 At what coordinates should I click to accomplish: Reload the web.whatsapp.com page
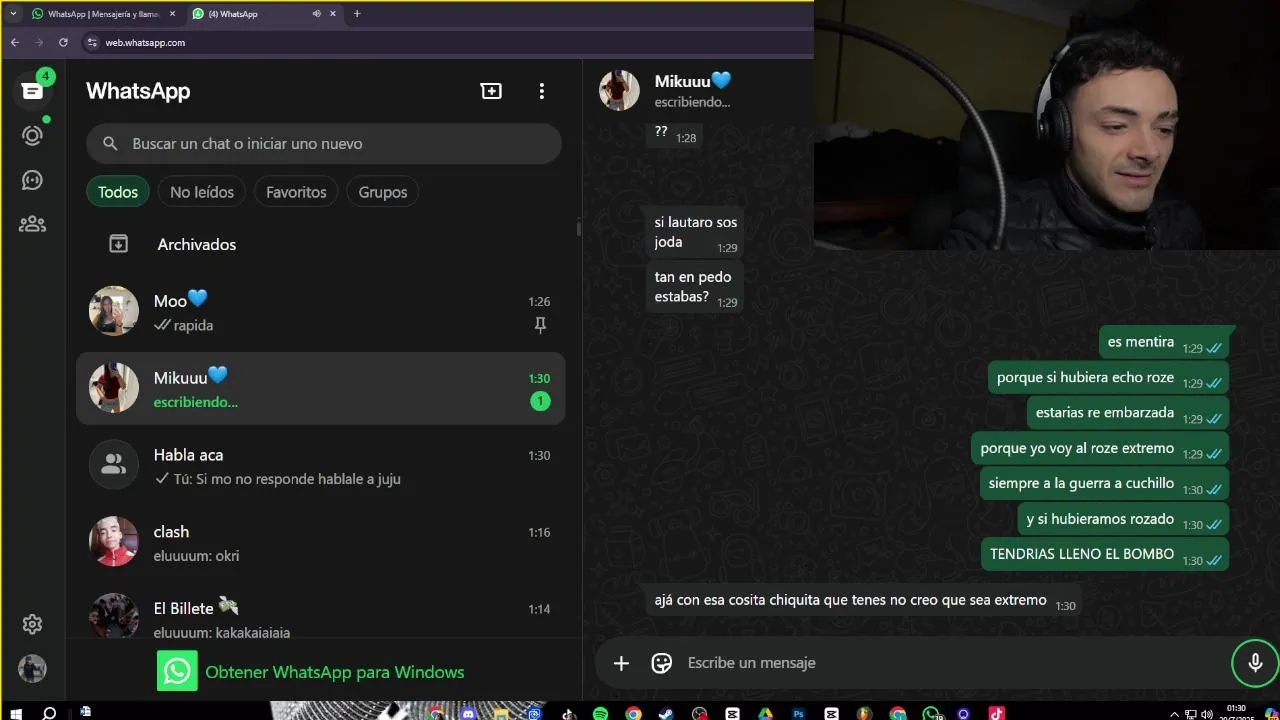[x=63, y=43]
